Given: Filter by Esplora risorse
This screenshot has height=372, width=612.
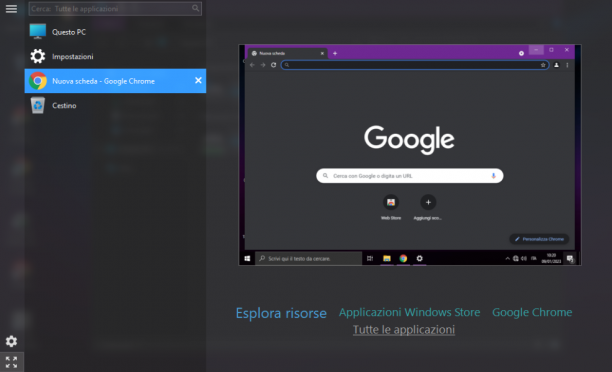Looking at the screenshot, I should click(x=281, y=313).
